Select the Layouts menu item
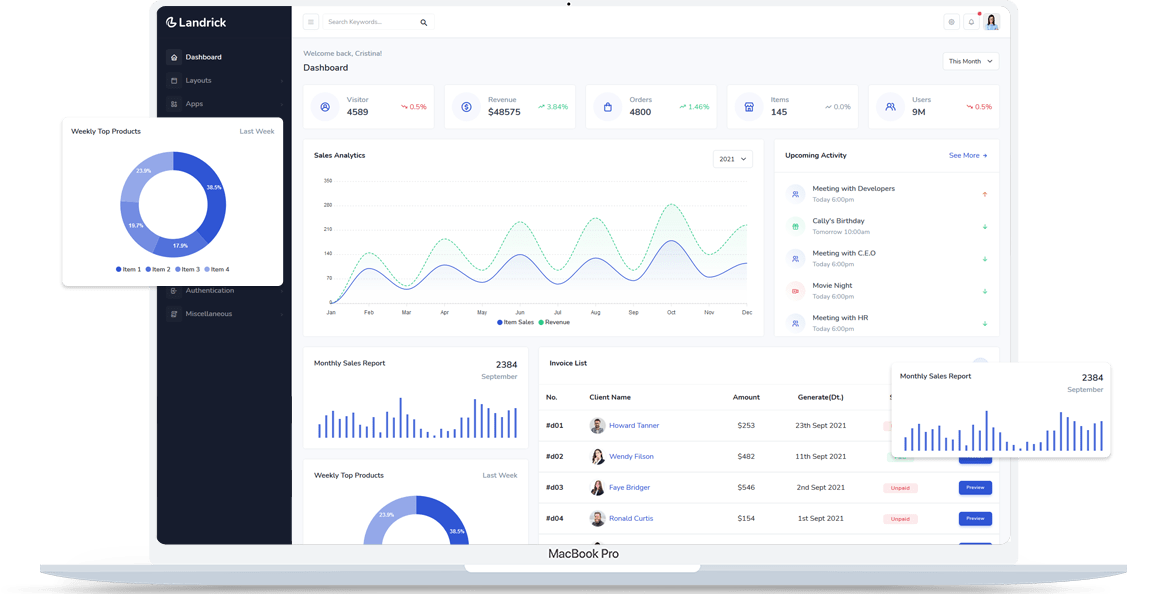1175x594 pixels. pos(197,80)
